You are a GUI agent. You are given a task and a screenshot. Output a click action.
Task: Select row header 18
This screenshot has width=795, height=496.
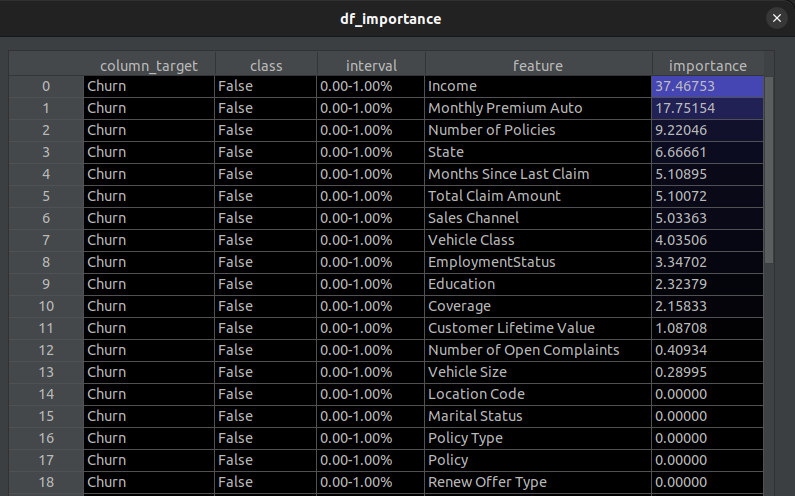46,482
